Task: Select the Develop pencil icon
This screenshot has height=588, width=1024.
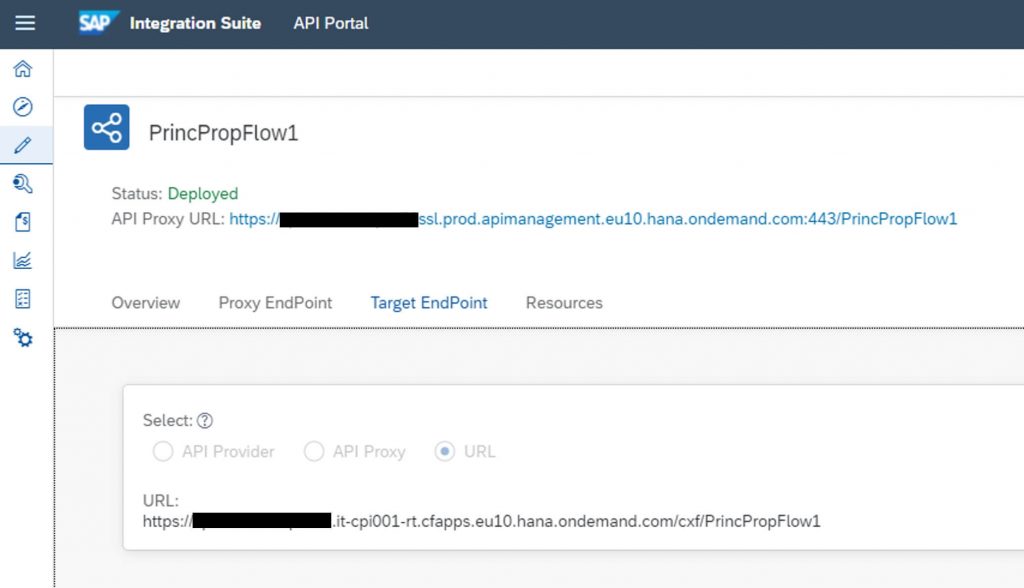Action: click(23, 145)
